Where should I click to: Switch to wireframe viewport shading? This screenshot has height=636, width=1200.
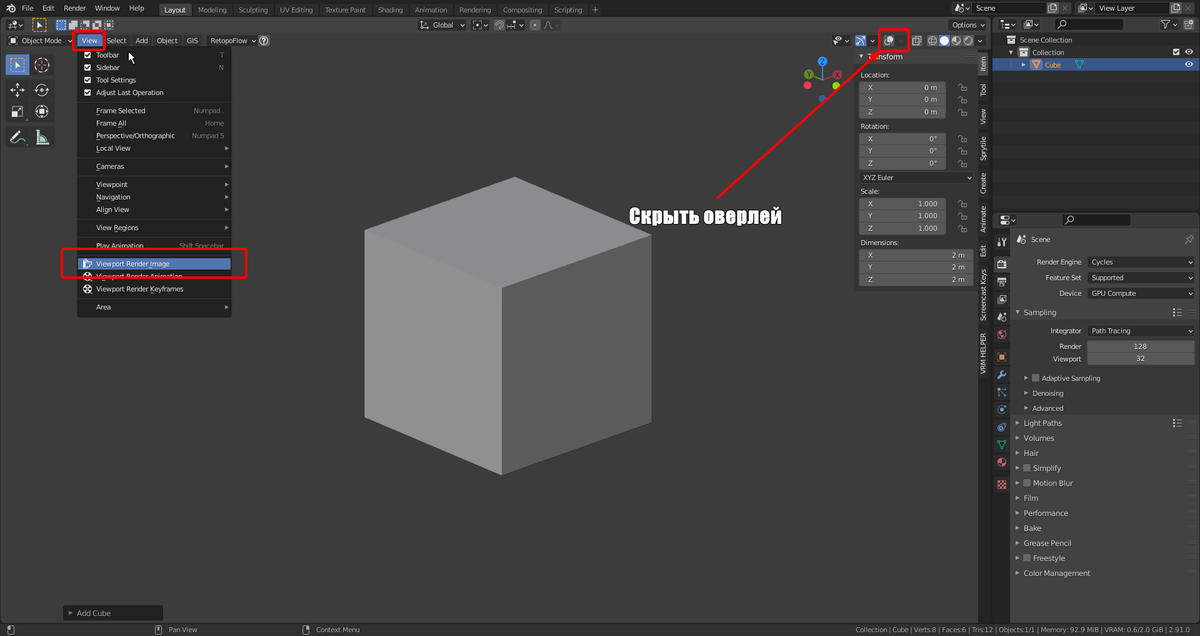click(932, 41)
